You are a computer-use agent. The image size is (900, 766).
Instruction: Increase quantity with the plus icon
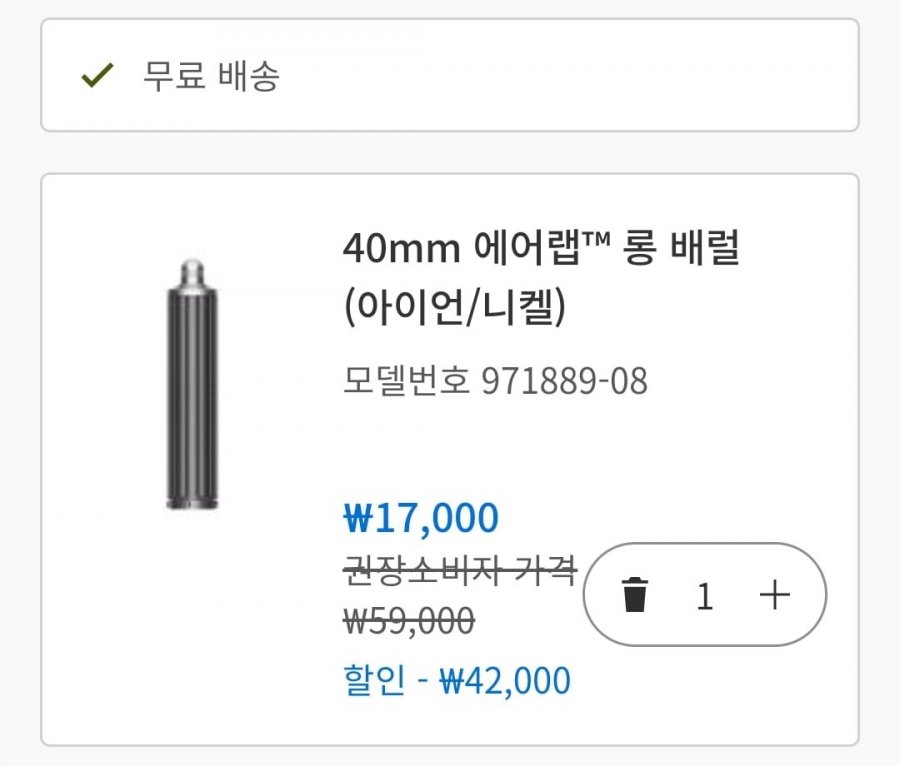coord(774,596)
